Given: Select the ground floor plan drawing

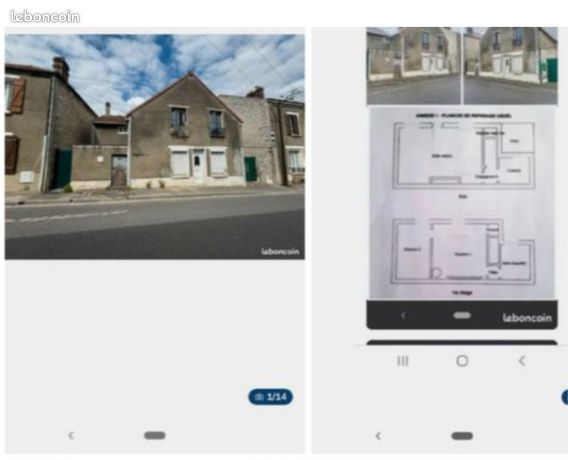Looking at the screenshot, I should [x=464, y=156].
